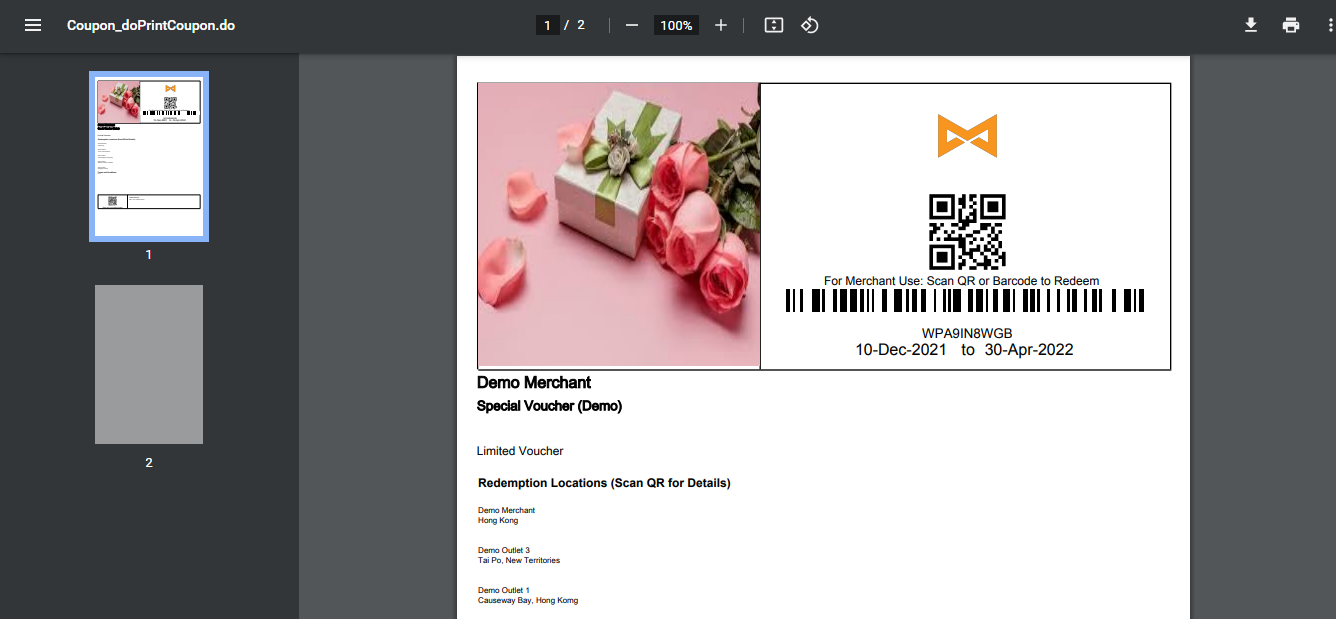This screenshot has height=619, width=1336.
Task: Click the zoom out minus icon
Action: pos(632,25)
